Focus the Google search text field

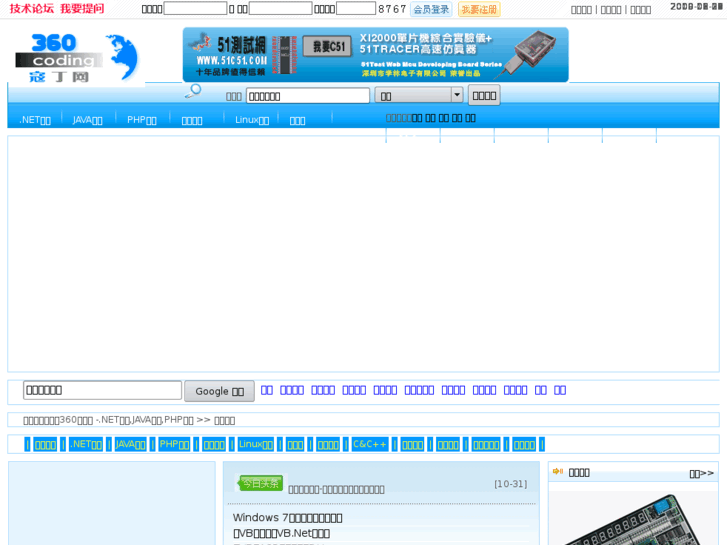(x=102, y=390)
